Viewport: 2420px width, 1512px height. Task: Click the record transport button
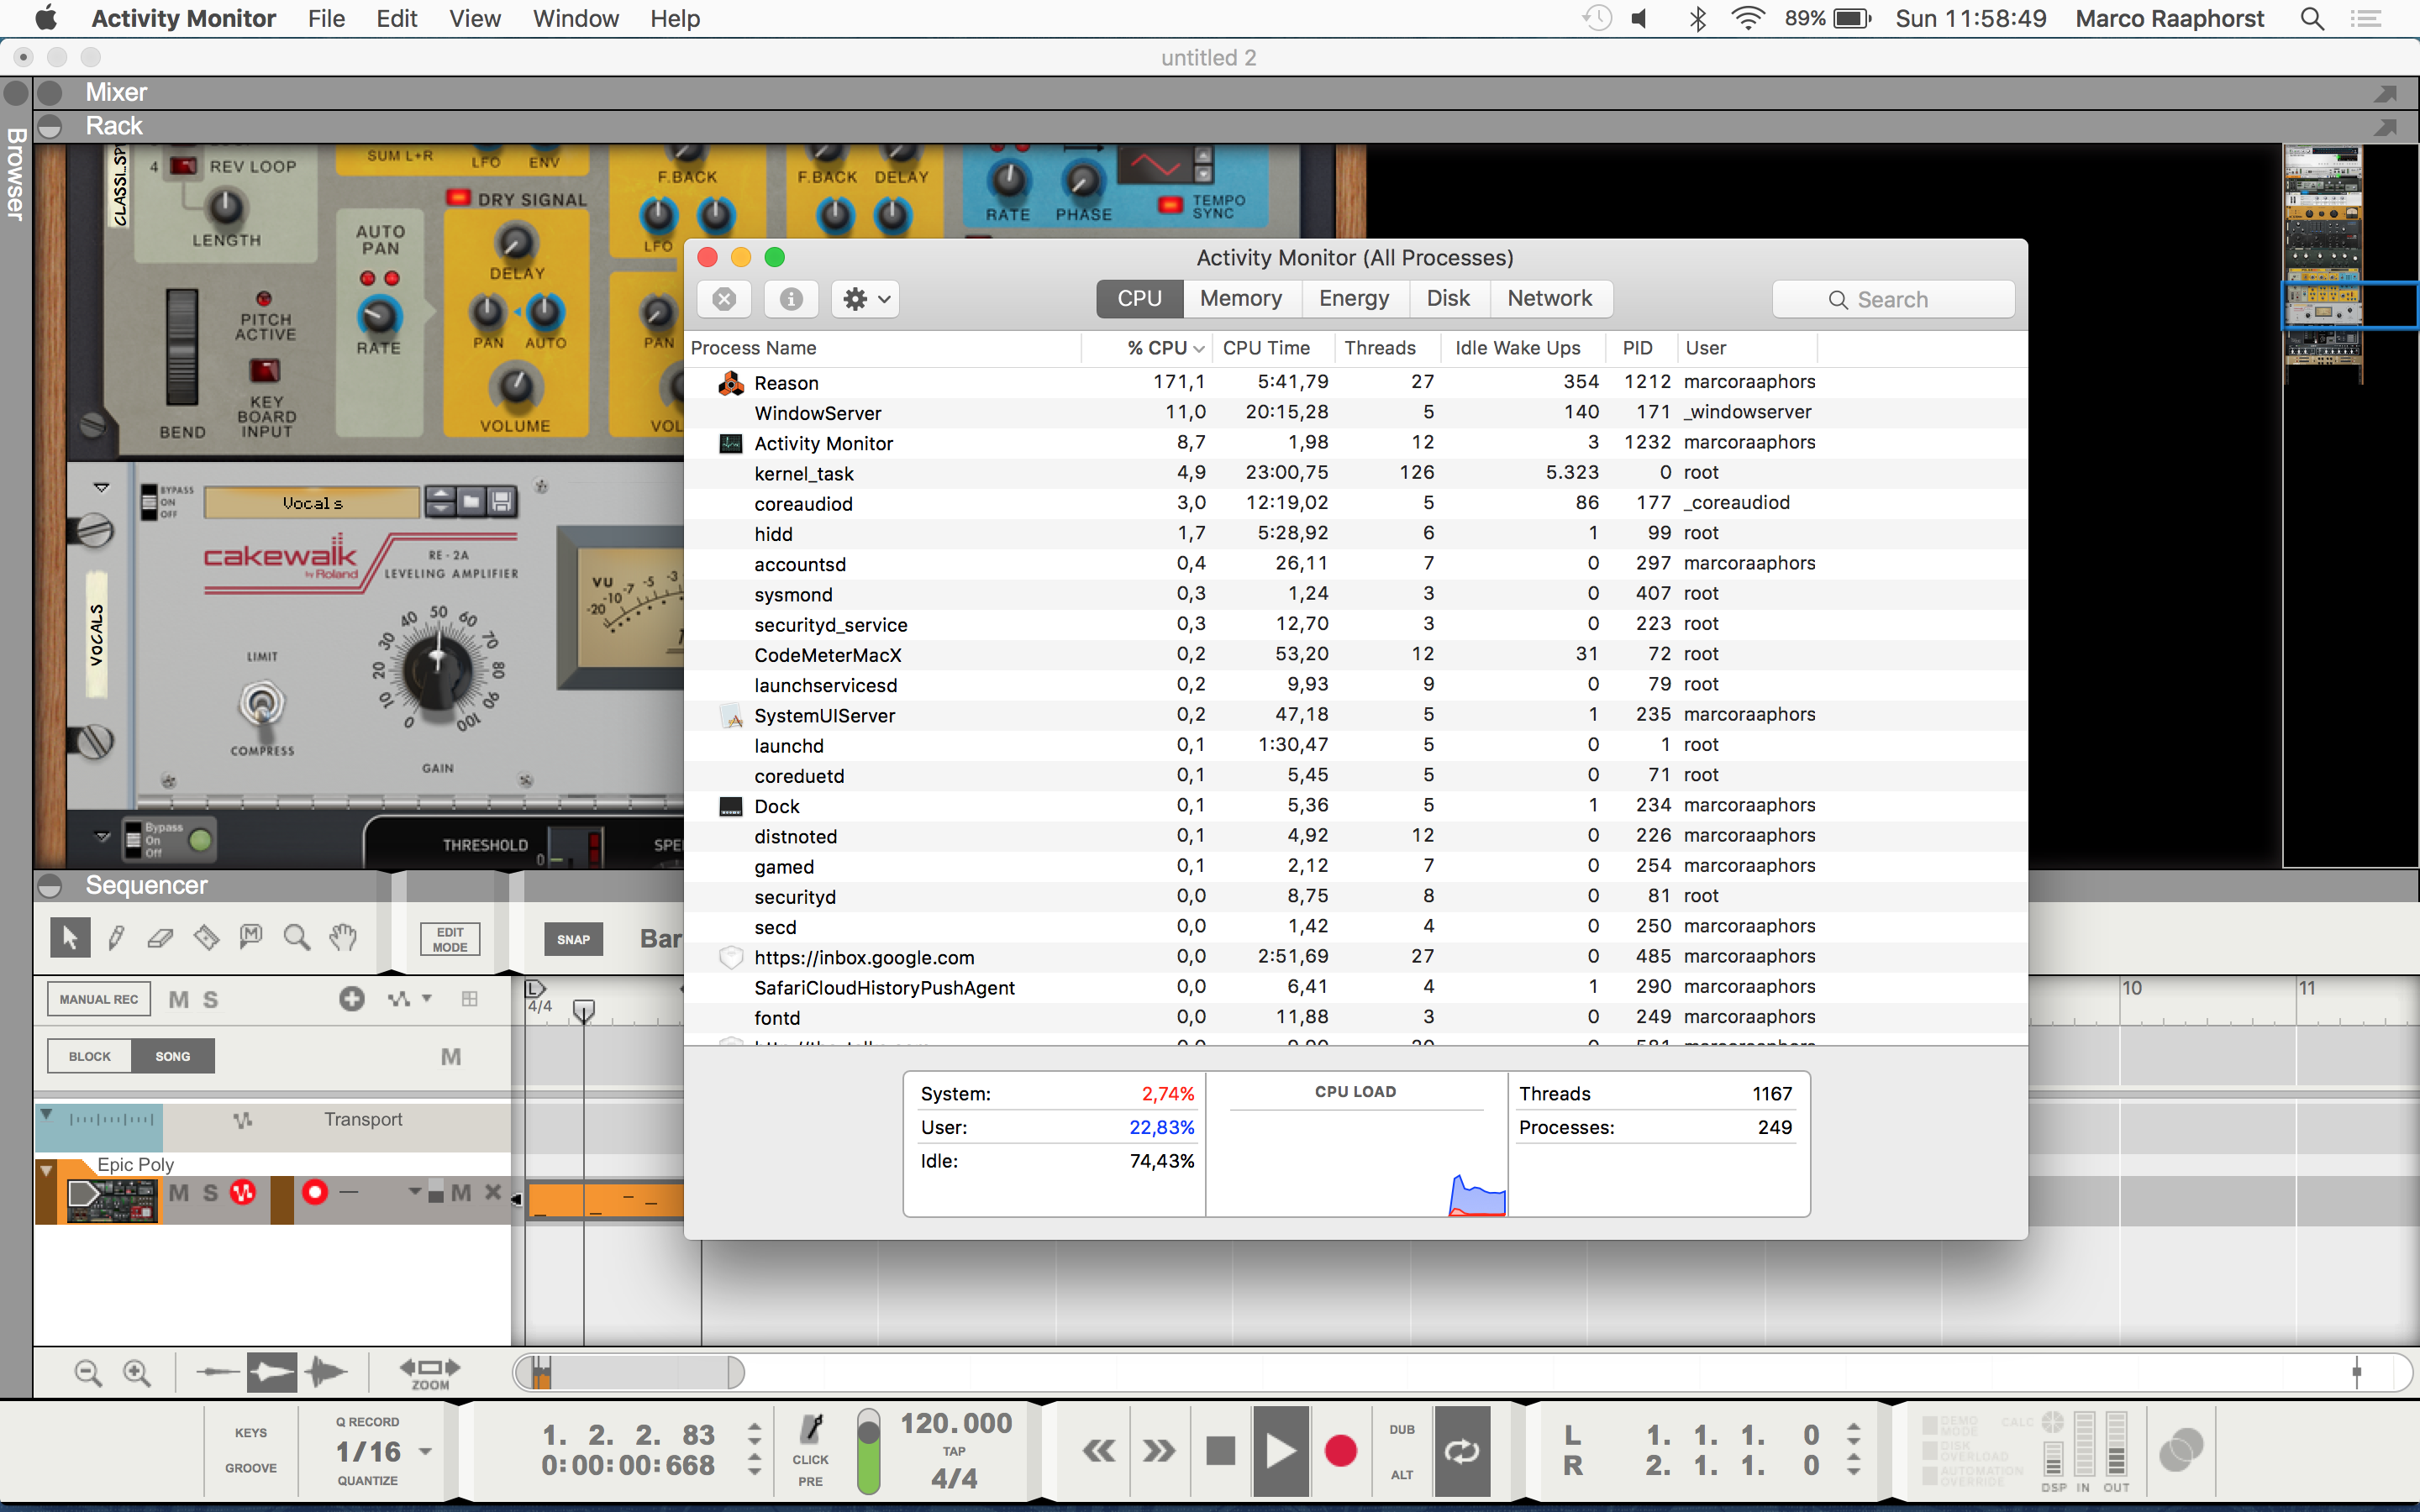pyautogui.click(x=1341, y=1450)
